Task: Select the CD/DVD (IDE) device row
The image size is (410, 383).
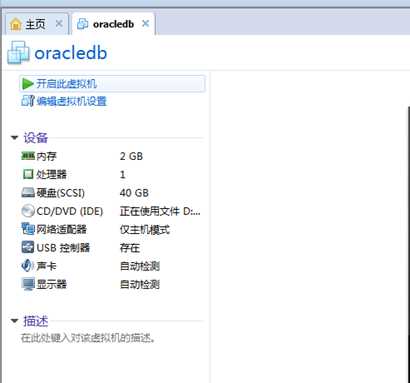Action: (x=112, y=211)
